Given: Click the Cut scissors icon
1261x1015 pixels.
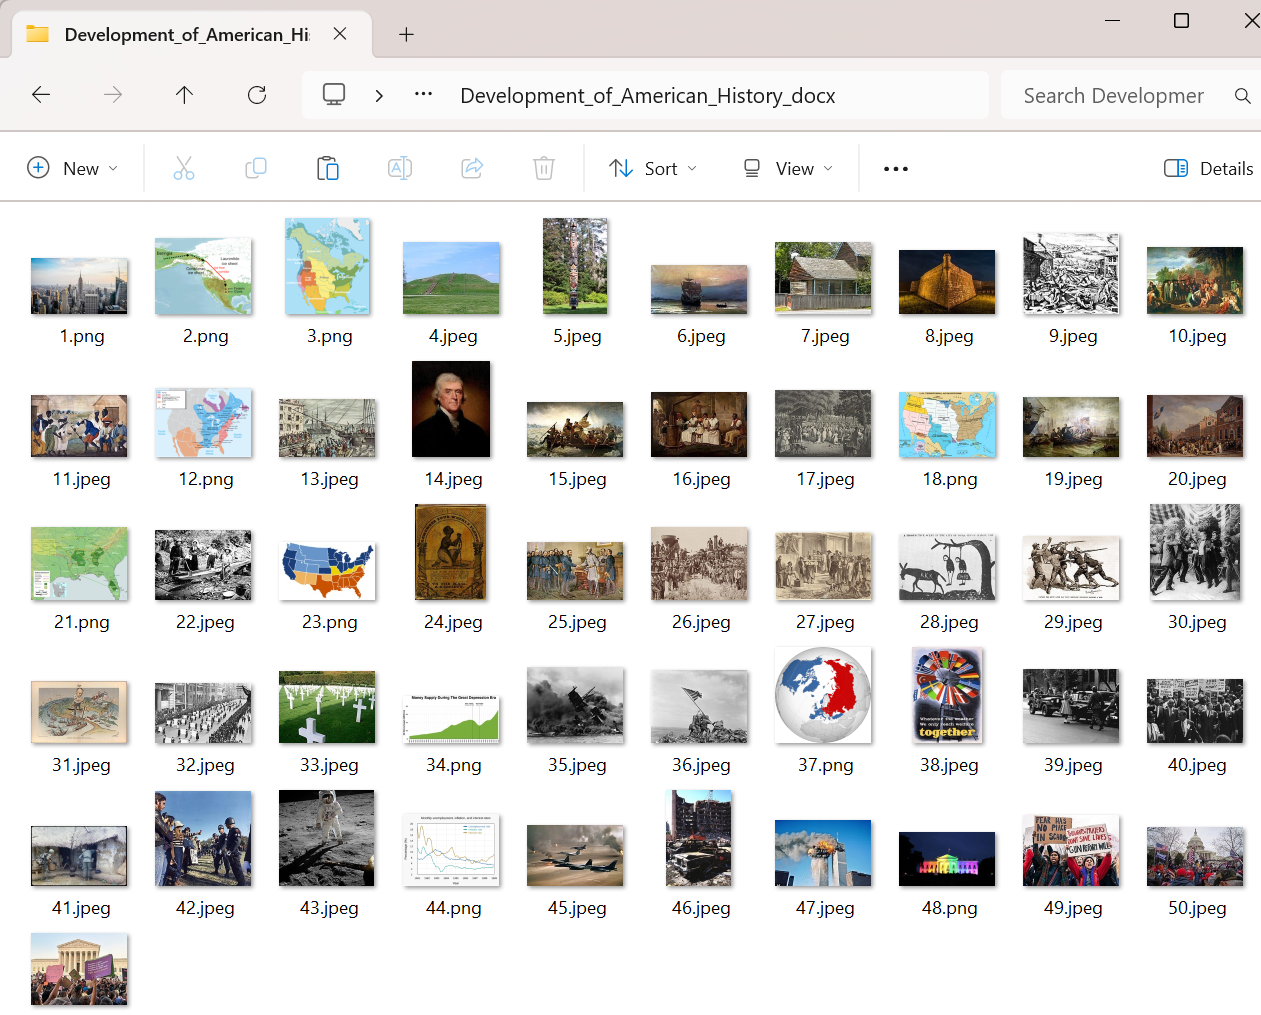Looking at the screenshot, I should 184,168.
